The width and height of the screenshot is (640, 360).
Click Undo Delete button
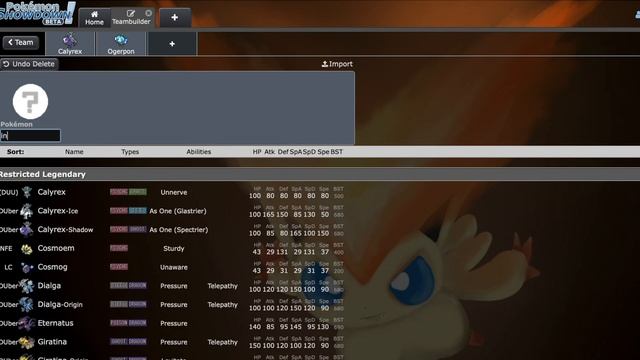[29, 64]
